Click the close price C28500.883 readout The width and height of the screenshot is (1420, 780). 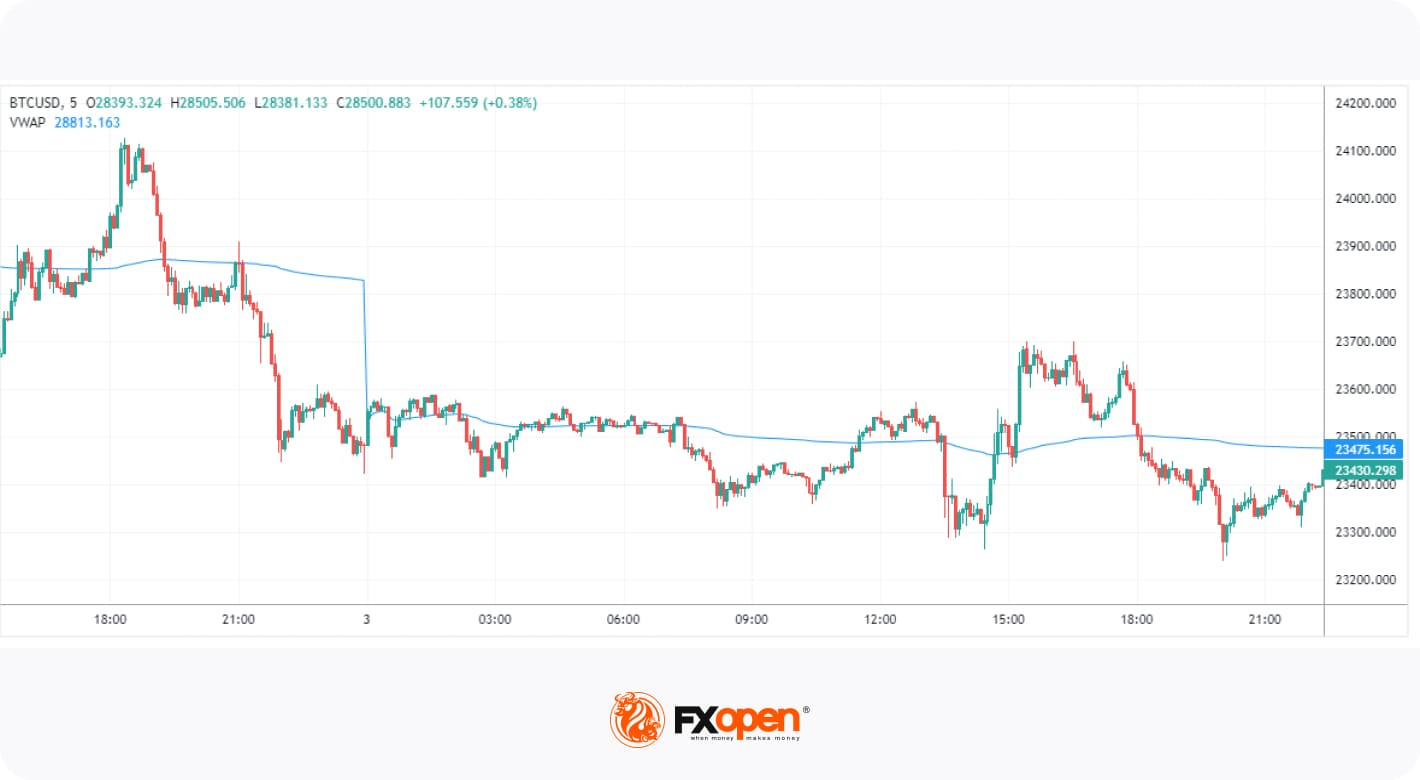tap(373, 102)
